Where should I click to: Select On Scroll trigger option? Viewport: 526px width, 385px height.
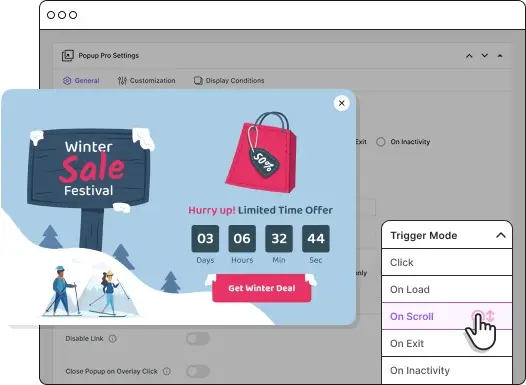tap(447, 316)
